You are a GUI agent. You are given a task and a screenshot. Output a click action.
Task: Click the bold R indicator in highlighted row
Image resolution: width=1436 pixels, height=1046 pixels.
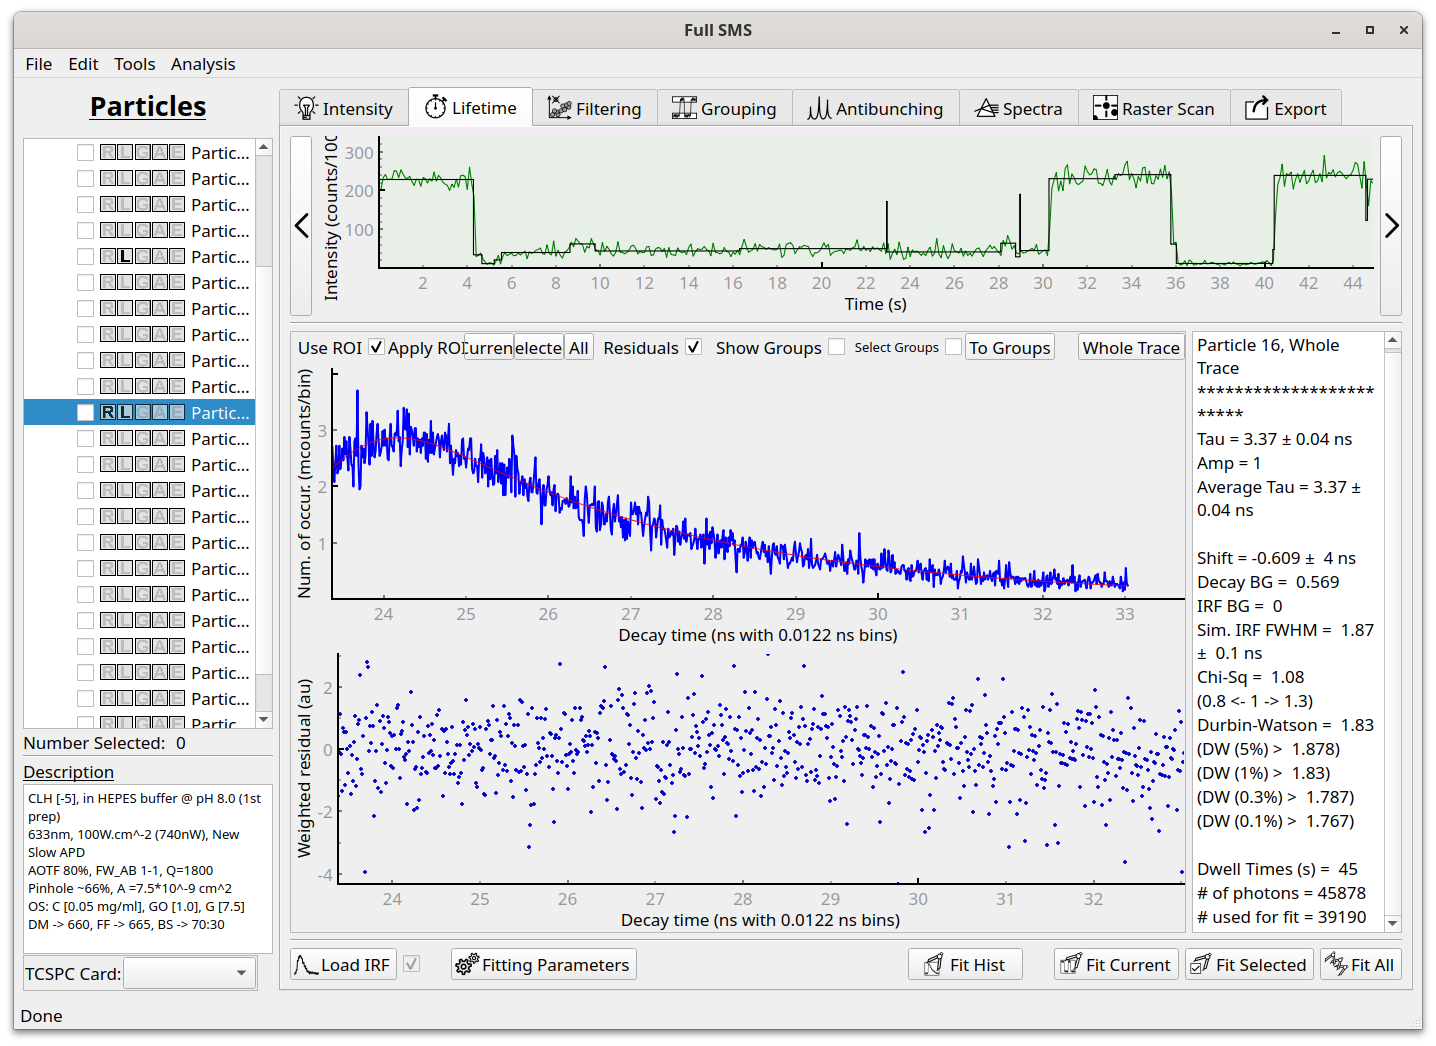click(108, 412)
